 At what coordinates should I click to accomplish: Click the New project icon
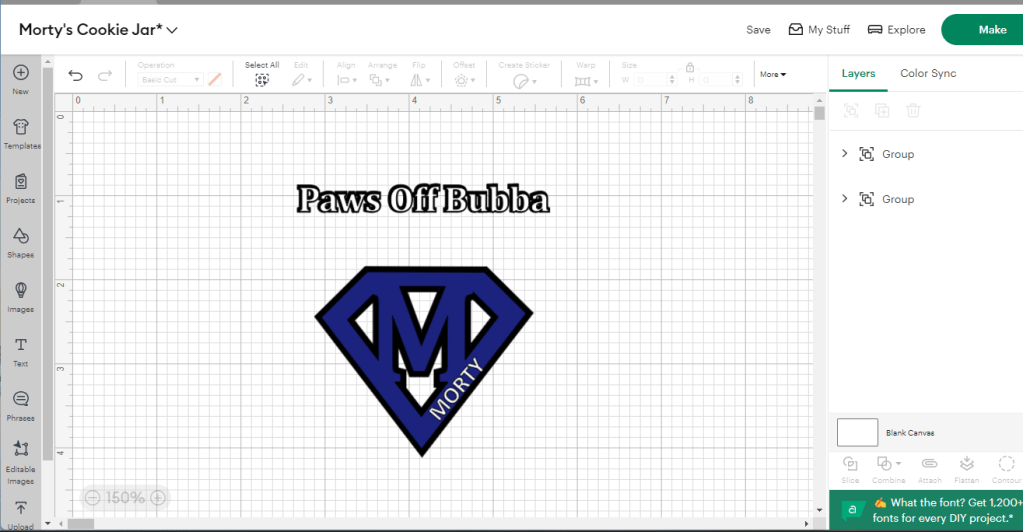(20, 78)
